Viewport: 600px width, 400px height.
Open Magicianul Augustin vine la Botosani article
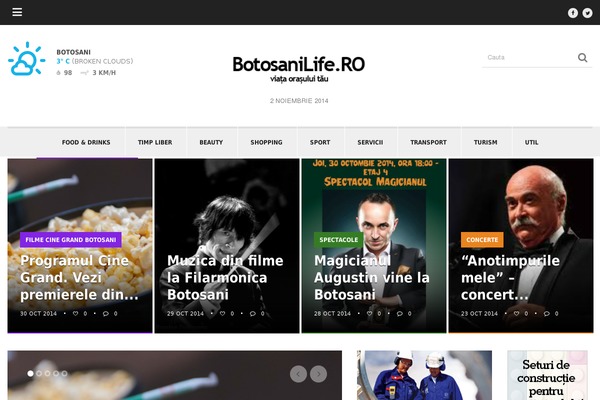372,278
